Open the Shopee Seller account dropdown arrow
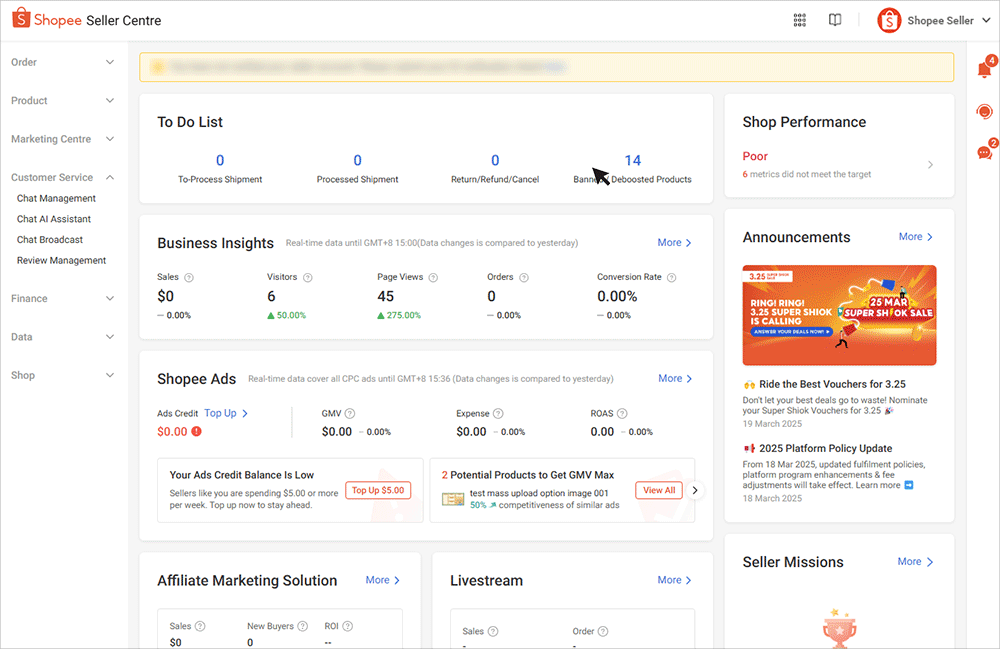The image size is (1000, 649). 986,20
